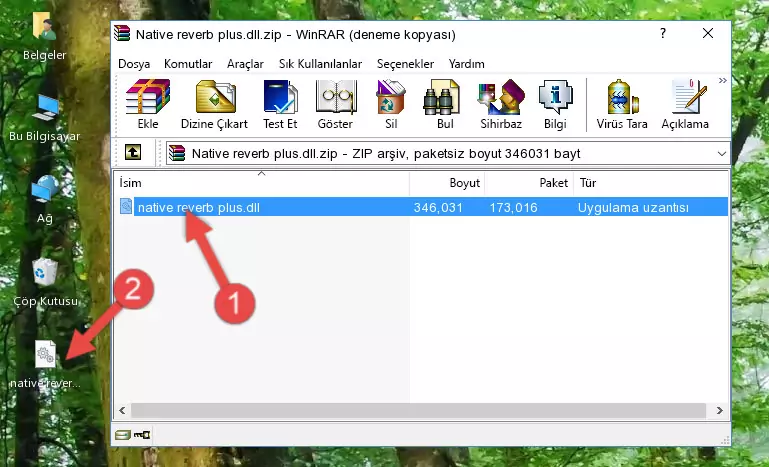Run Test Et archive test
This screenshot has width=769, height=467.
(x=280, y=104)
